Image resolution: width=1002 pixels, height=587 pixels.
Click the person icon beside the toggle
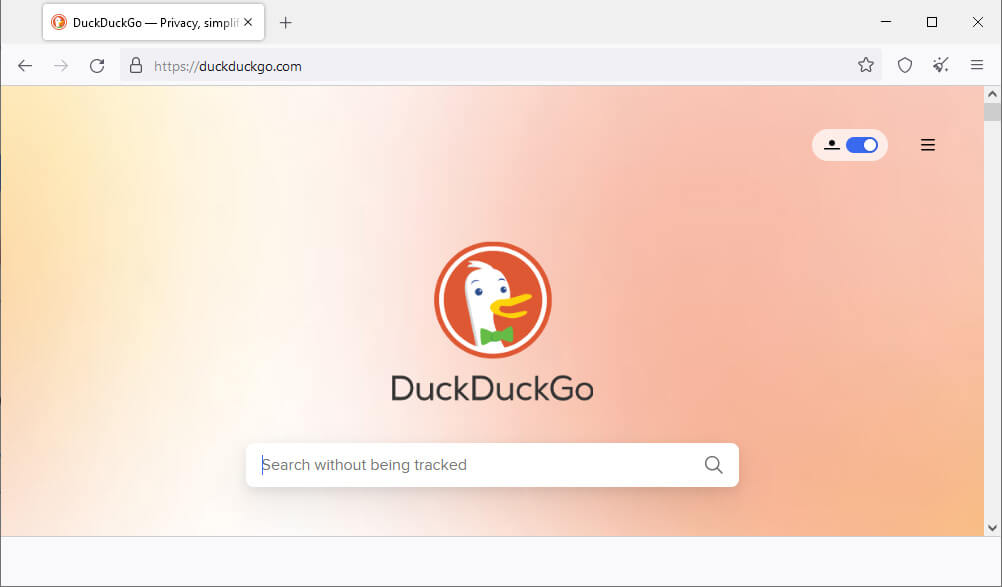[x=831, y=145]
